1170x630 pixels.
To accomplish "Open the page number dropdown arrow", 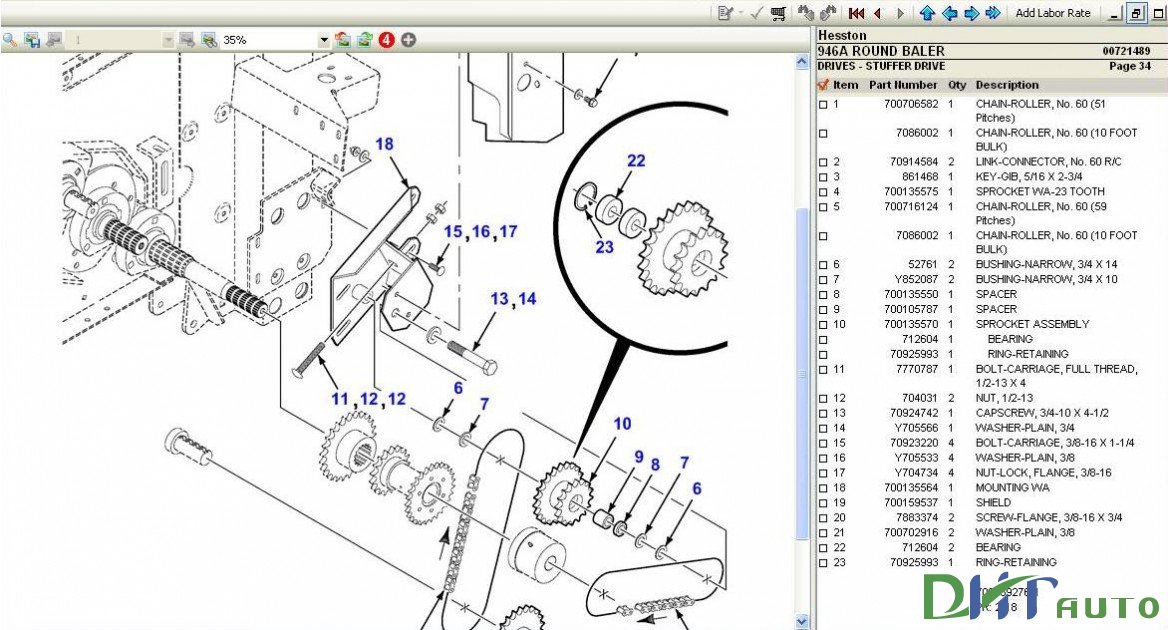I will pos(168,40).
